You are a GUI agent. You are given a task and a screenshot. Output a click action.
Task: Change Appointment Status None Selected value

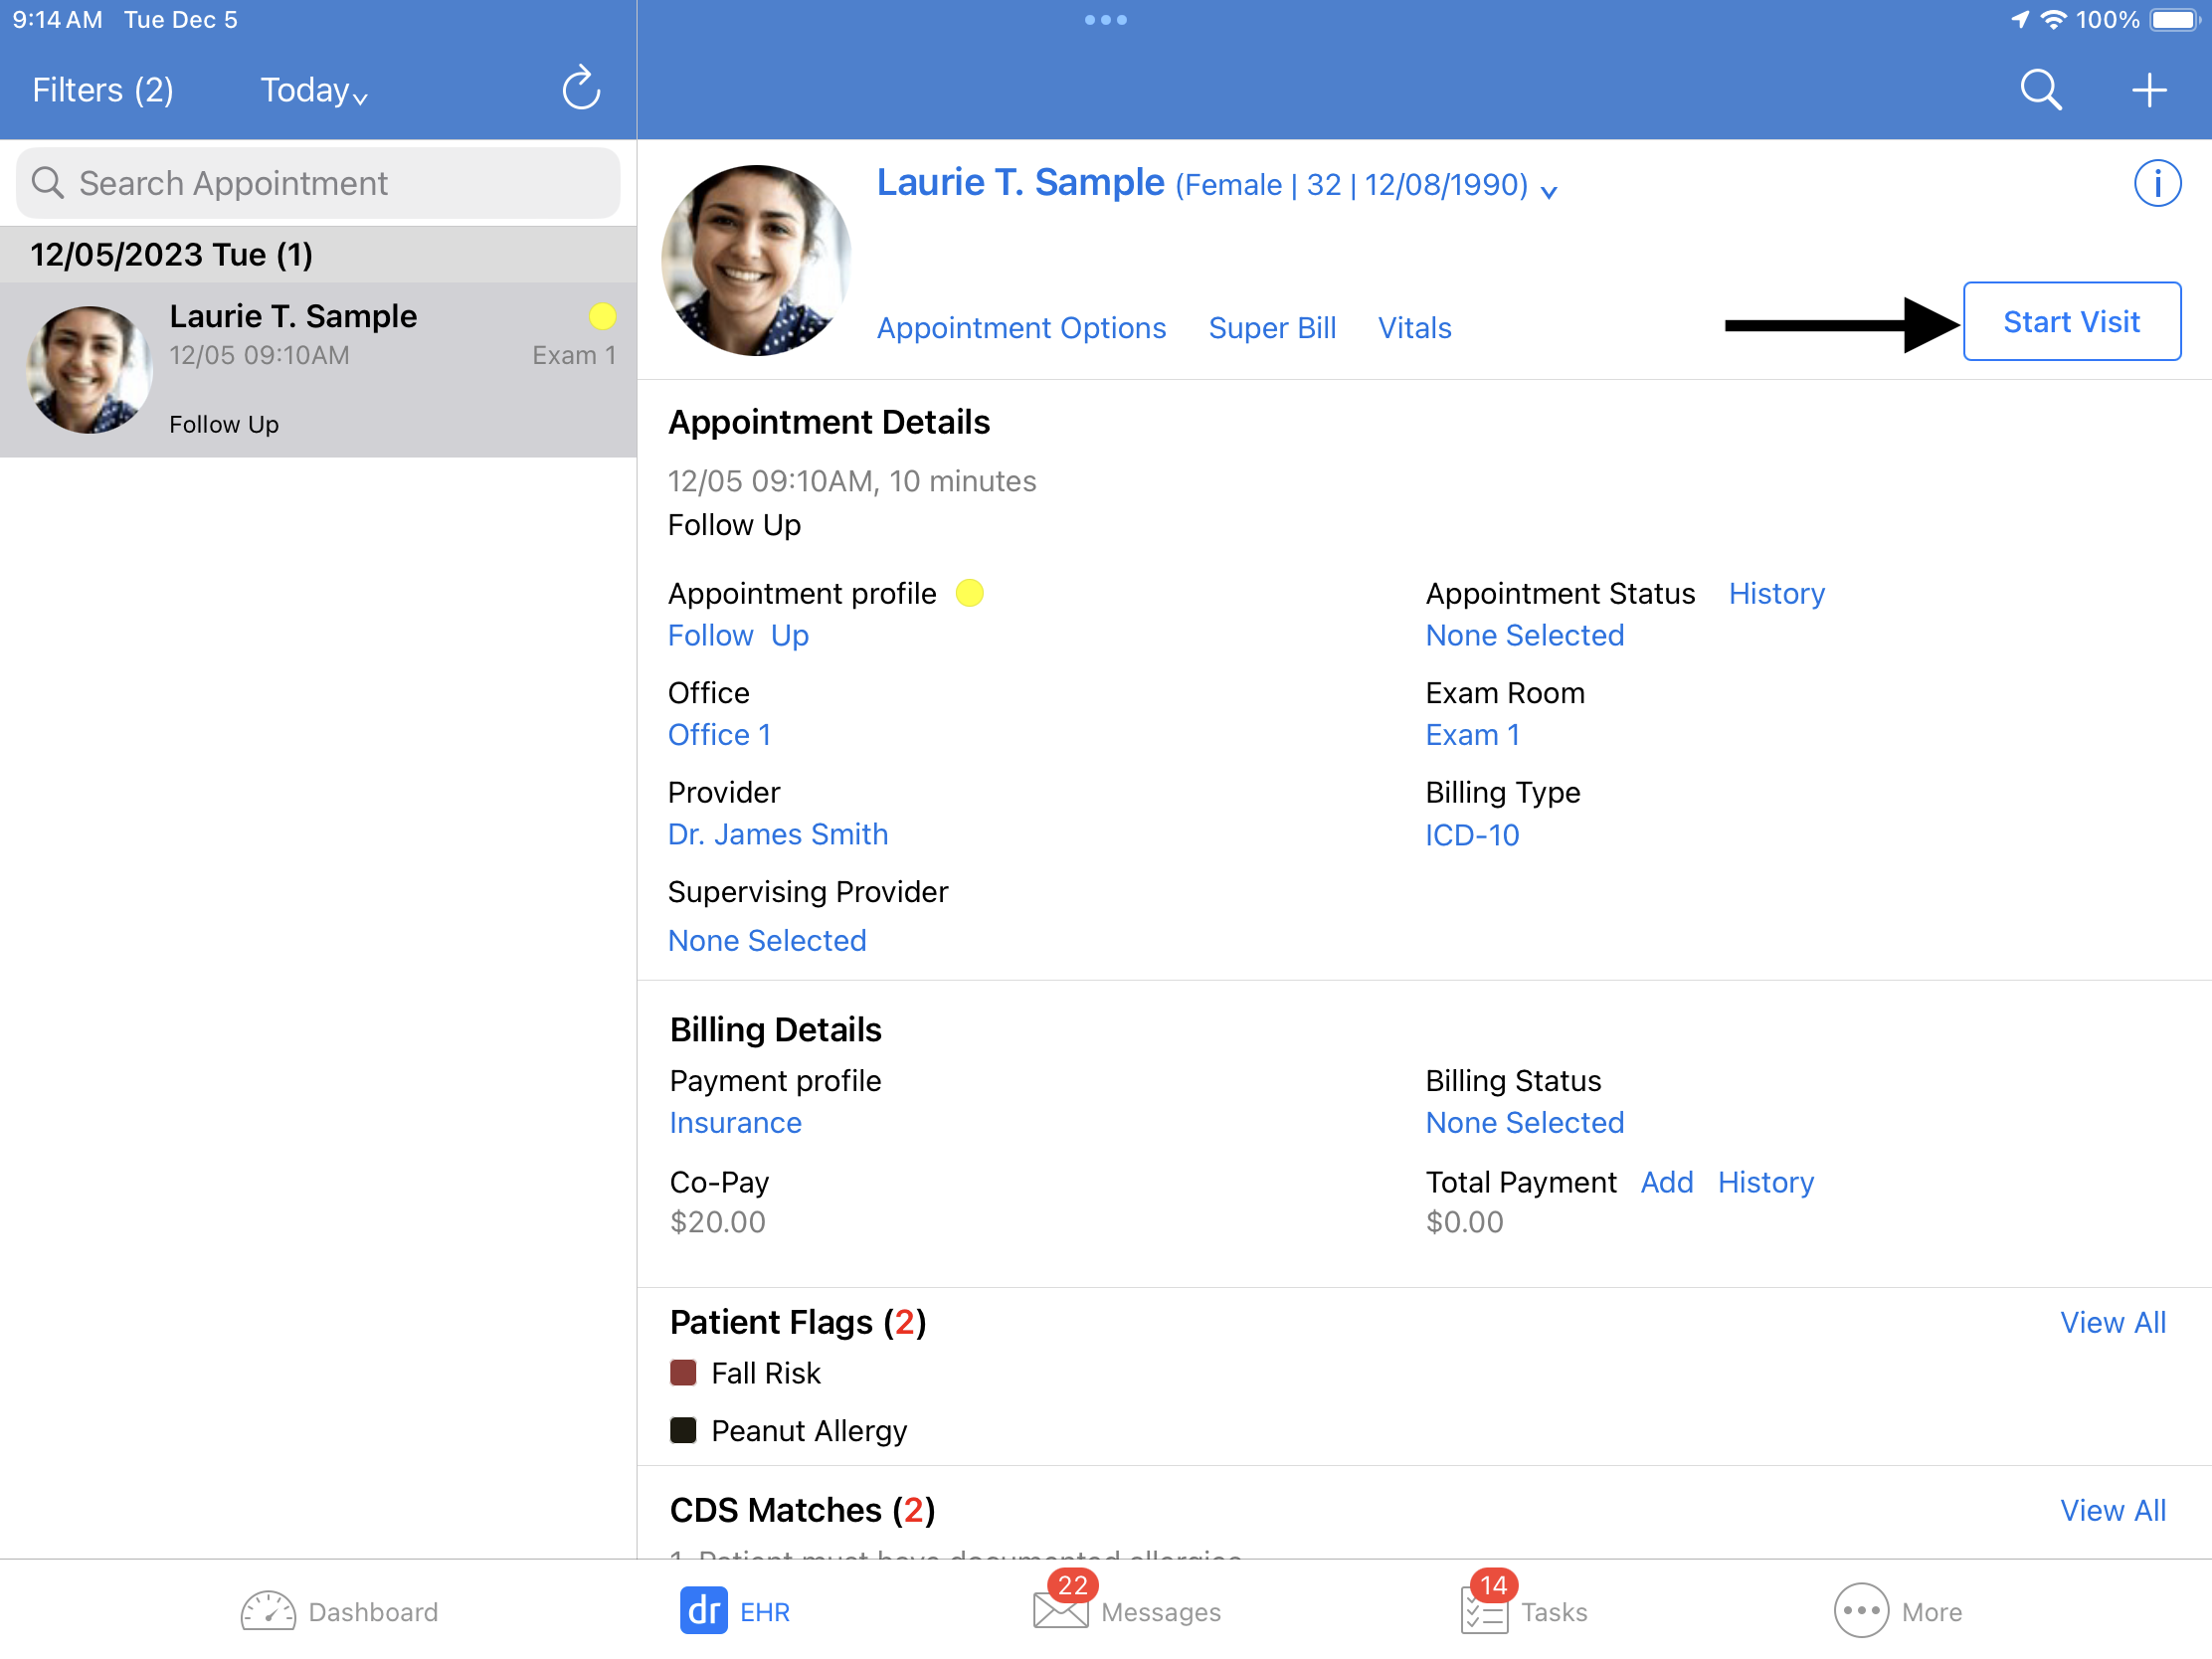[1524, 636]
